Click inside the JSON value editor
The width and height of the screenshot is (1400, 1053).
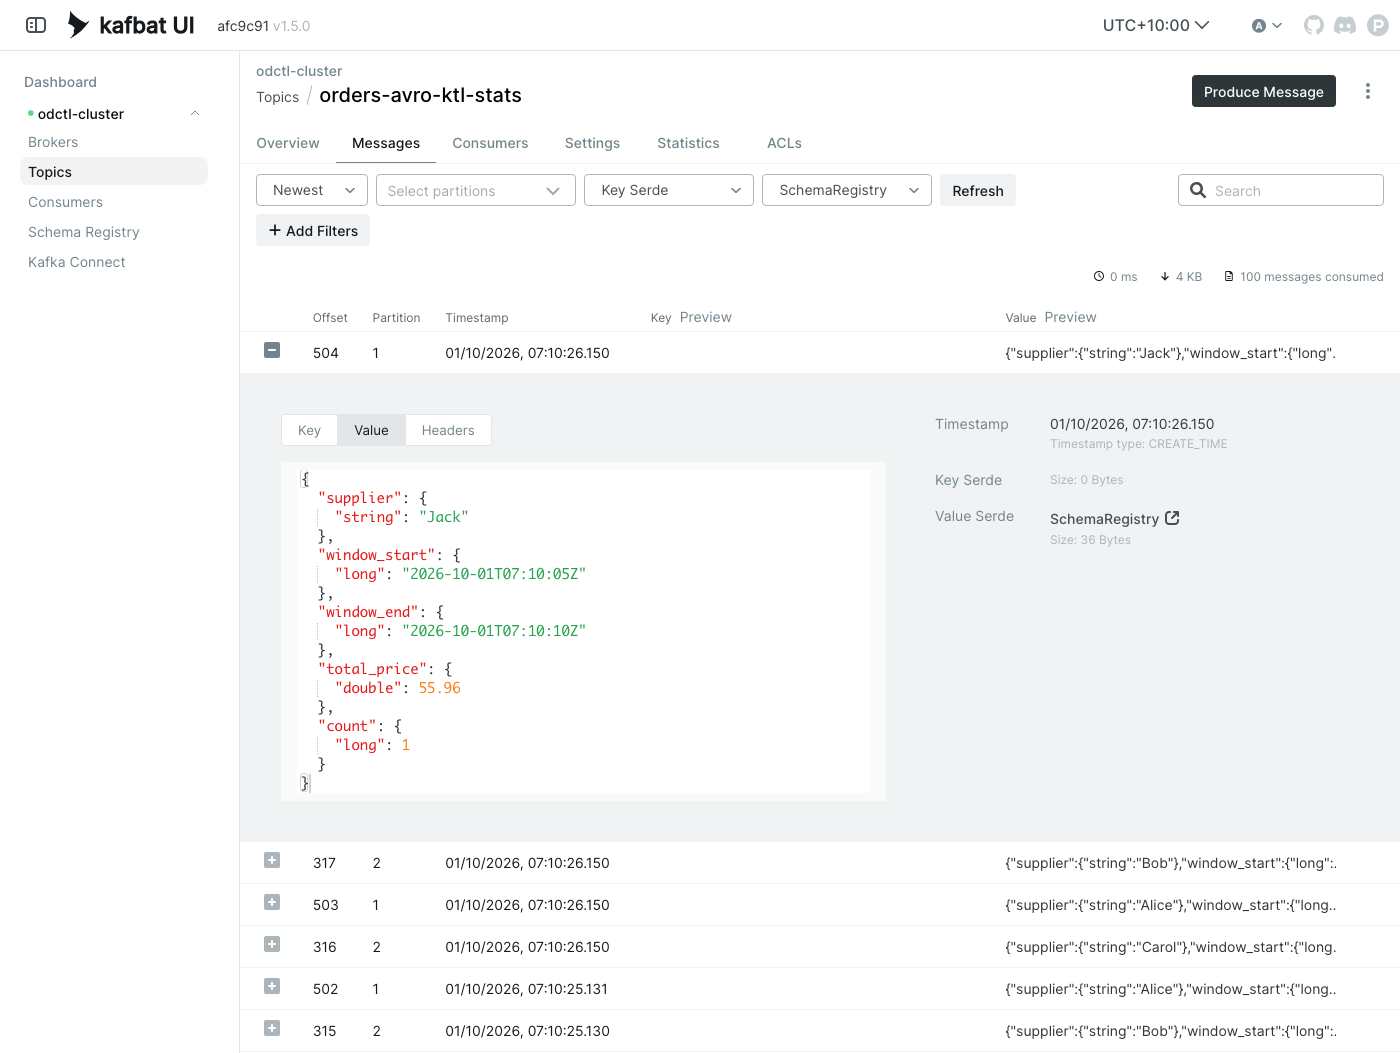click(x=584, y=631)
